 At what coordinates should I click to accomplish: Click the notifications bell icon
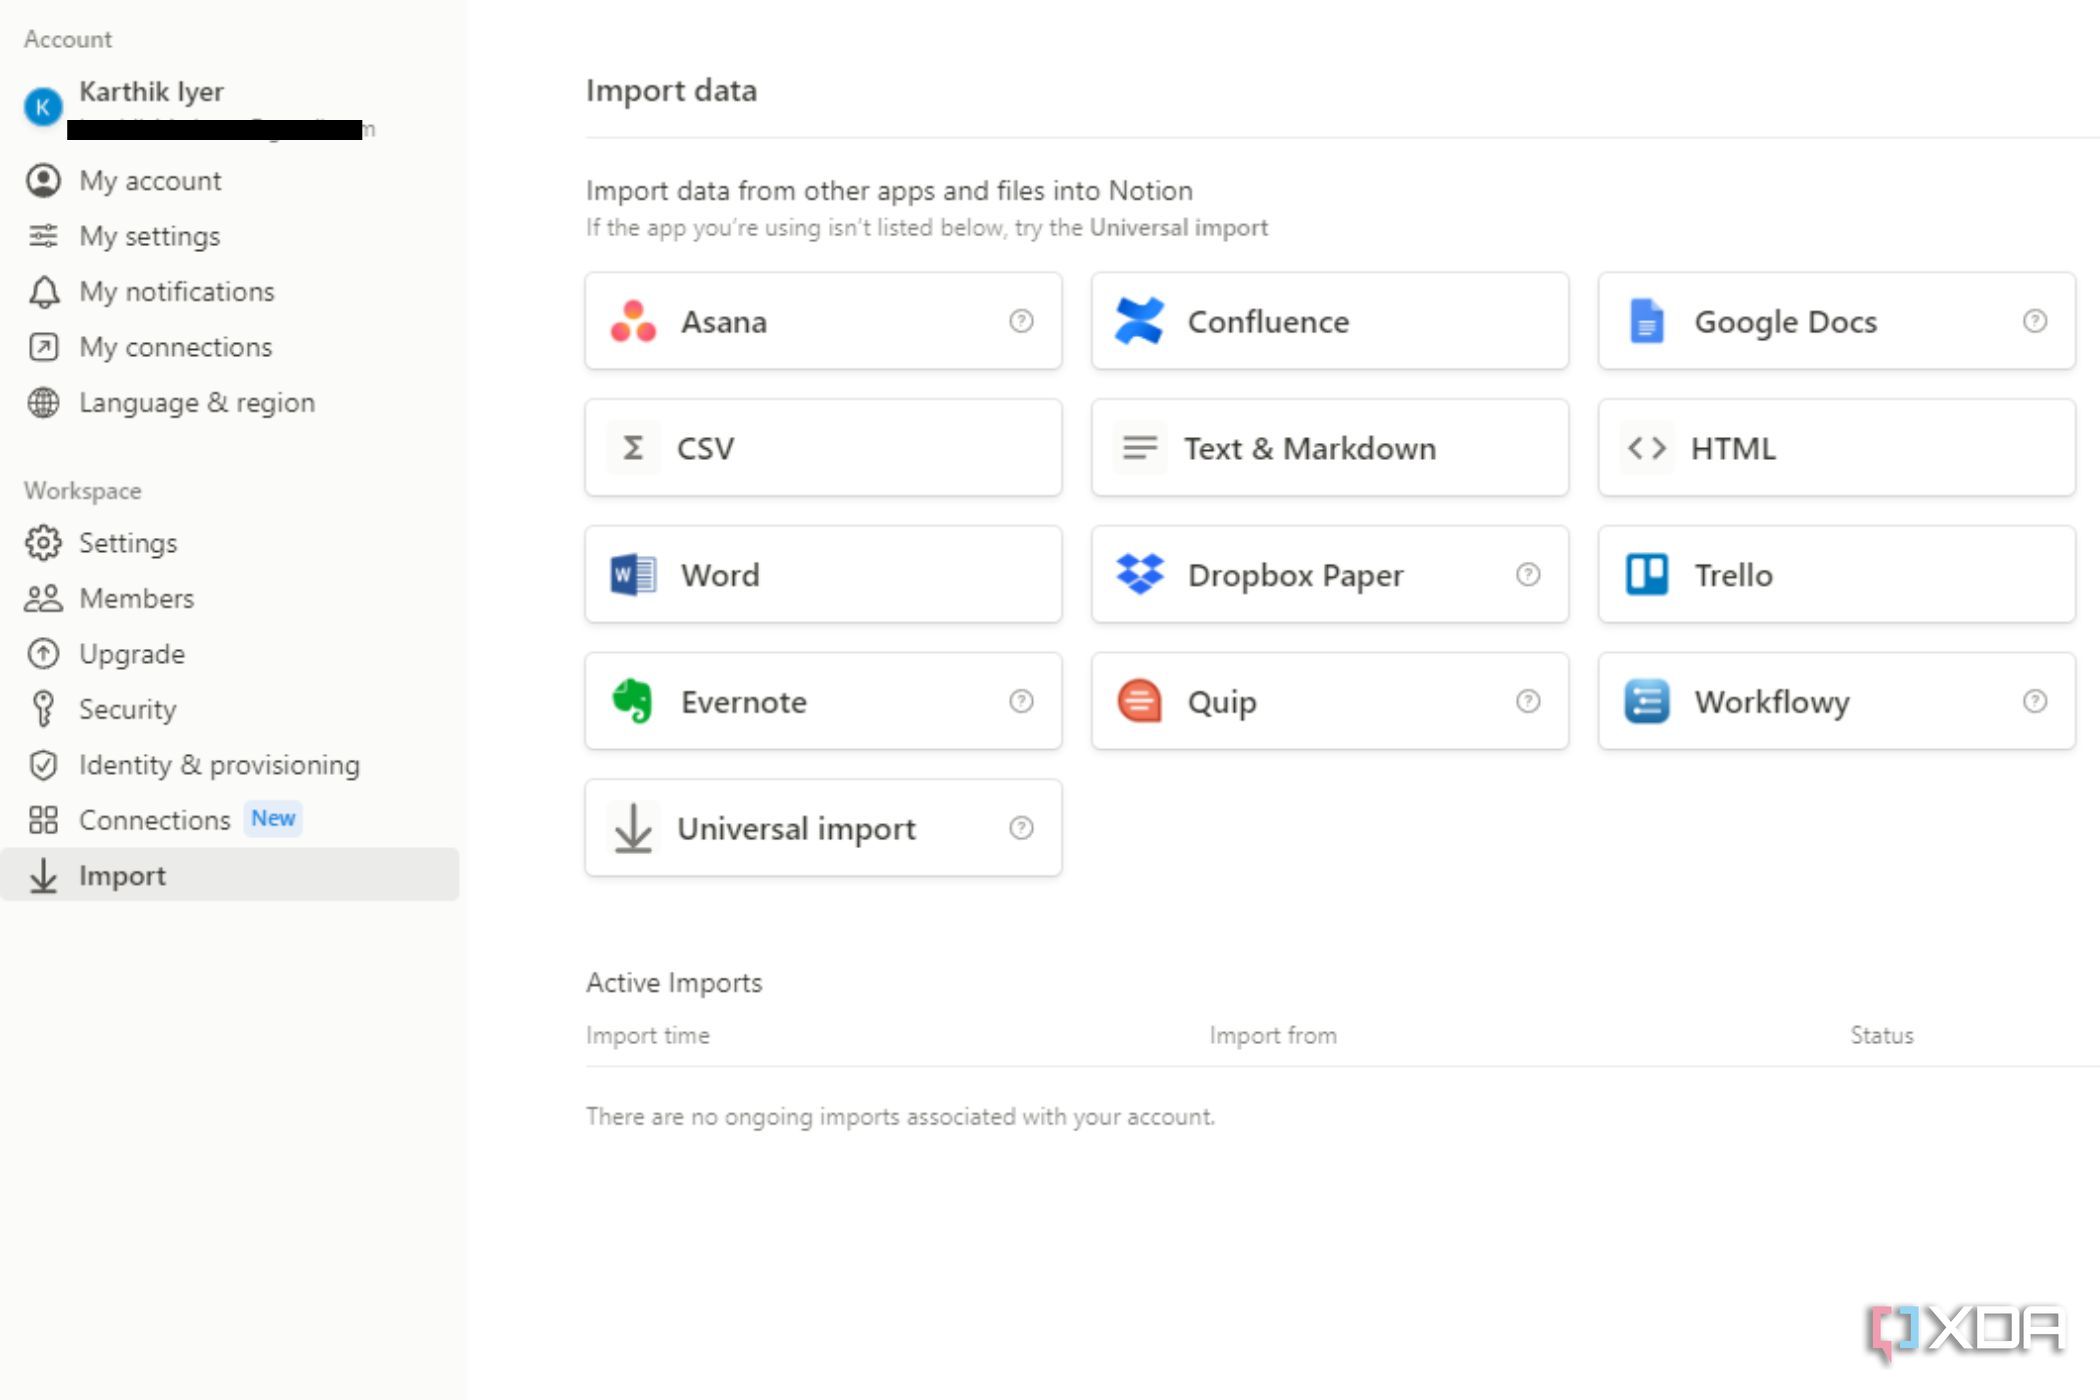pos(43,292)
